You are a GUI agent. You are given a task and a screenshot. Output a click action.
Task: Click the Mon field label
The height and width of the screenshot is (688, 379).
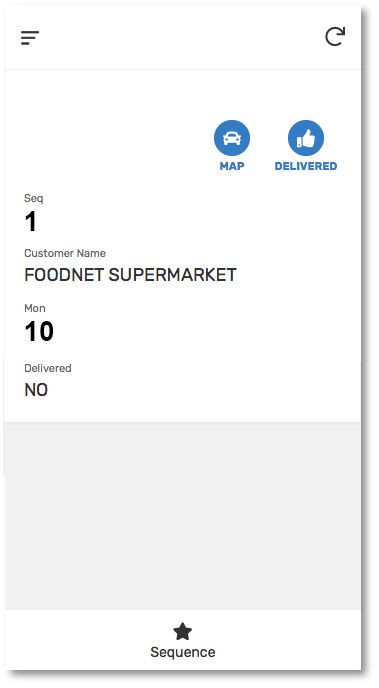(x=35, y=308)
